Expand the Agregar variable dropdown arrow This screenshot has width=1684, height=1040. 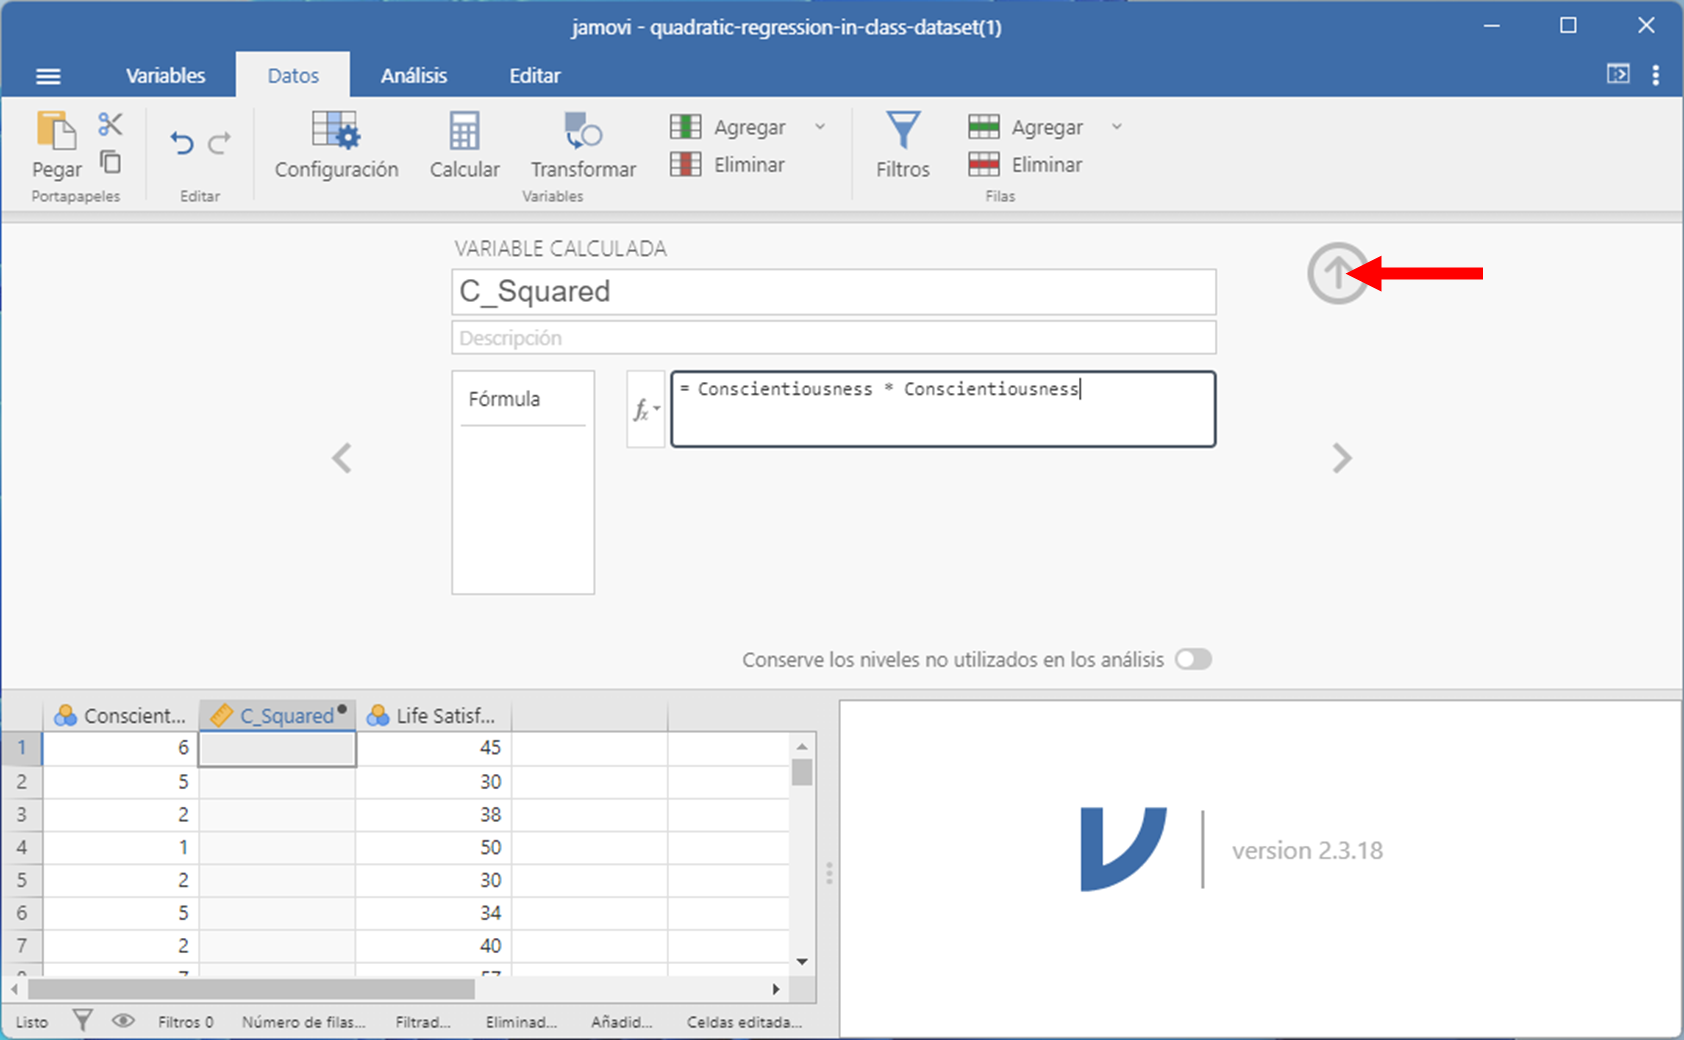[x=820, y=127]
